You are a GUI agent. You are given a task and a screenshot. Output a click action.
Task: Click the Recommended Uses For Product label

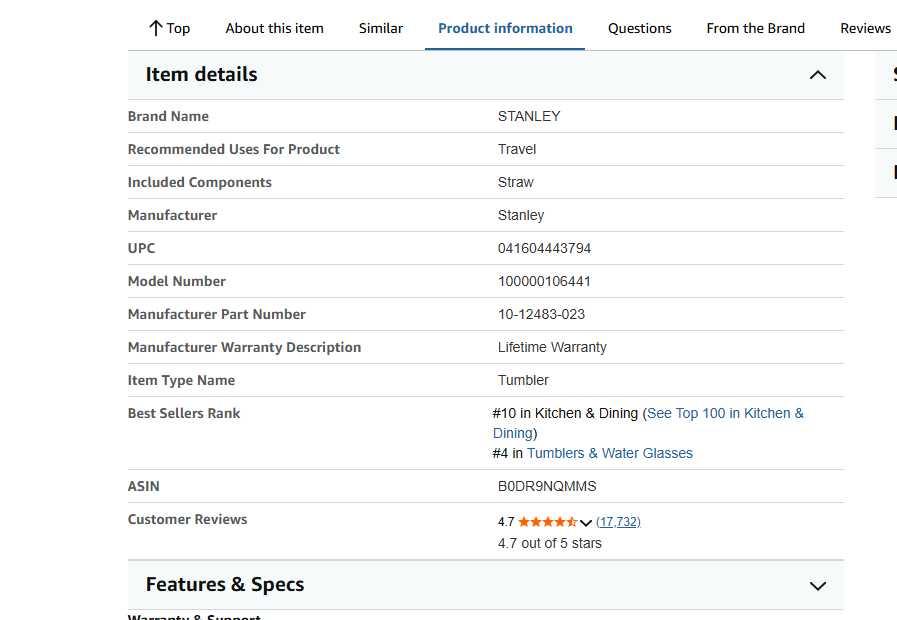coord(233,149)
